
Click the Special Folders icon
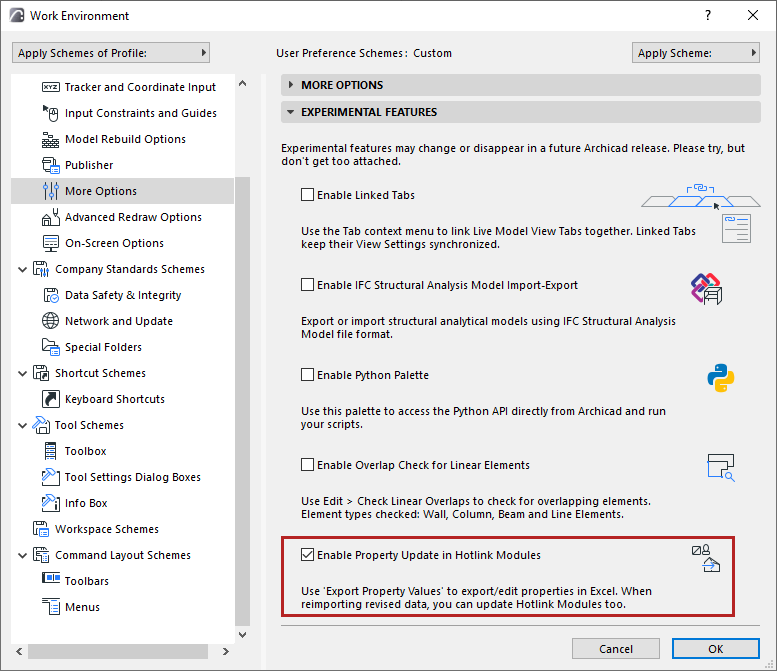pyautogui.click(x=51, y=347)
